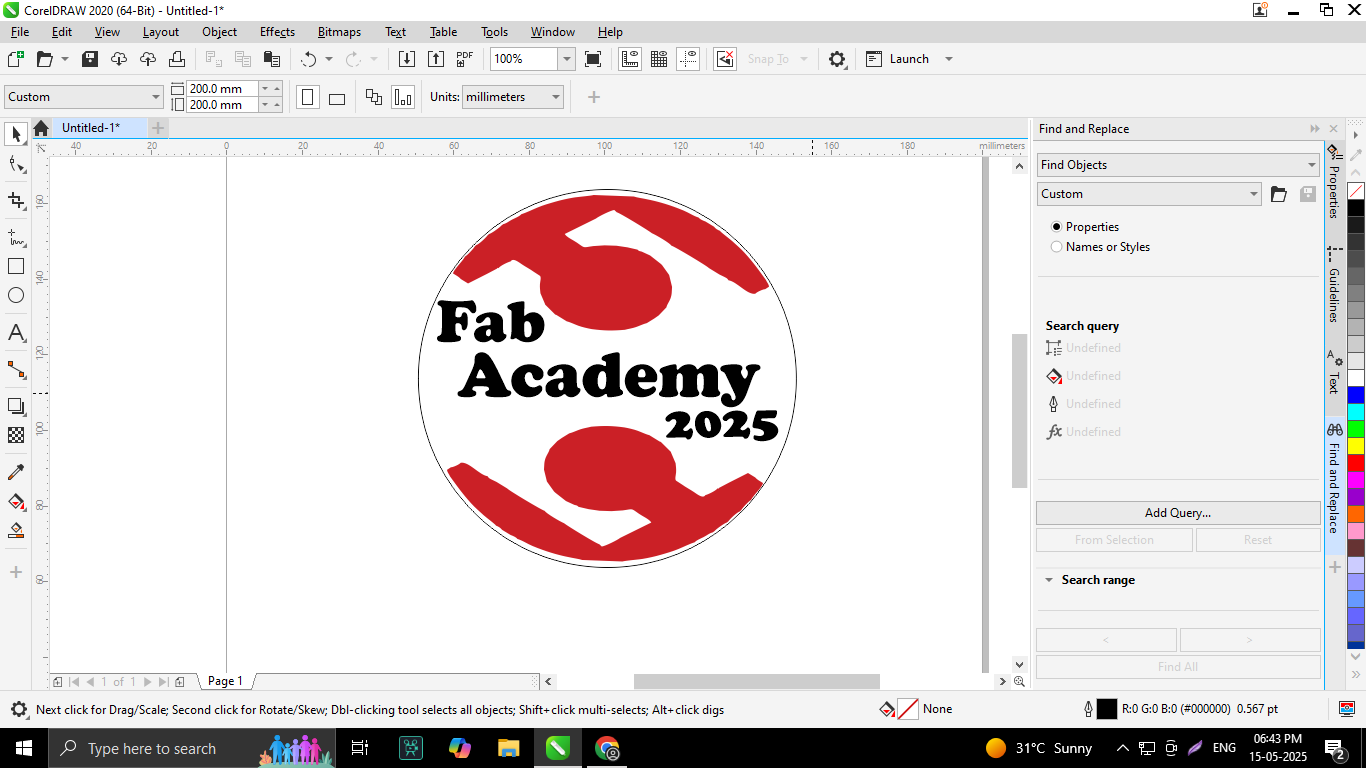This screenshot has width=1366, height=768.
Task: Toggle snap off button
Action: (x=726, y=59)
